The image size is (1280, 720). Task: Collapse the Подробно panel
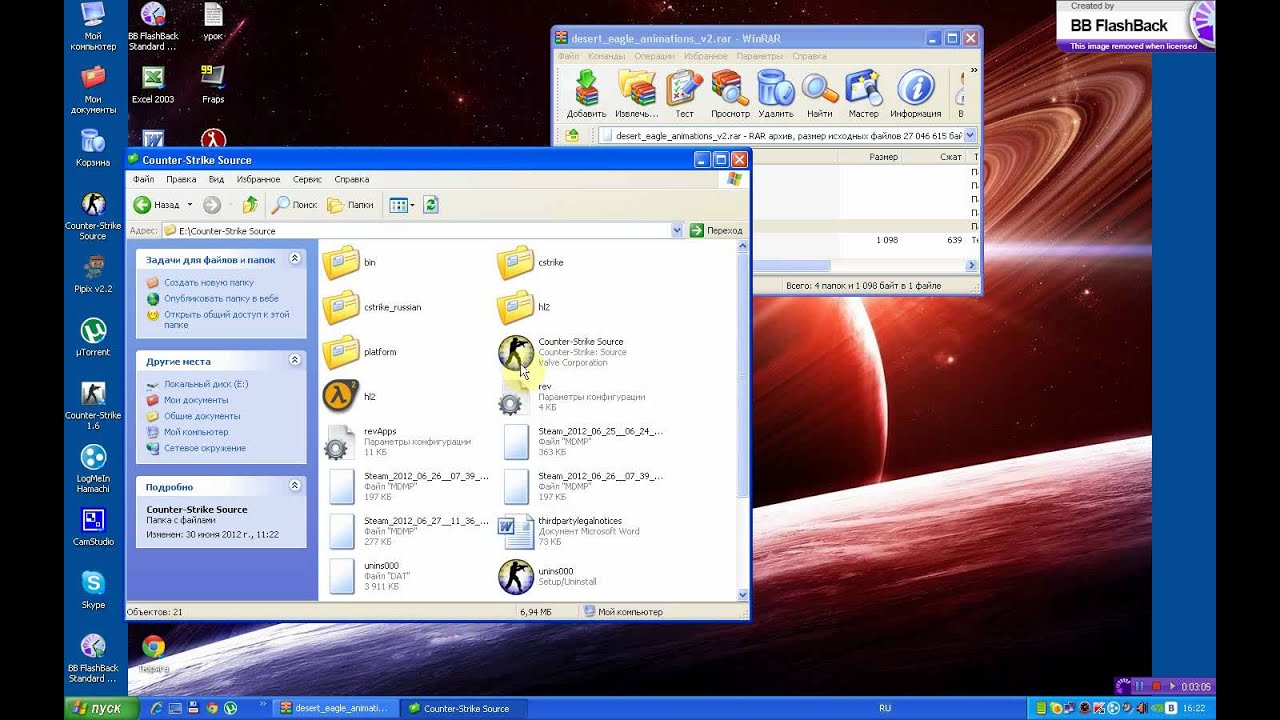(294, 486)
